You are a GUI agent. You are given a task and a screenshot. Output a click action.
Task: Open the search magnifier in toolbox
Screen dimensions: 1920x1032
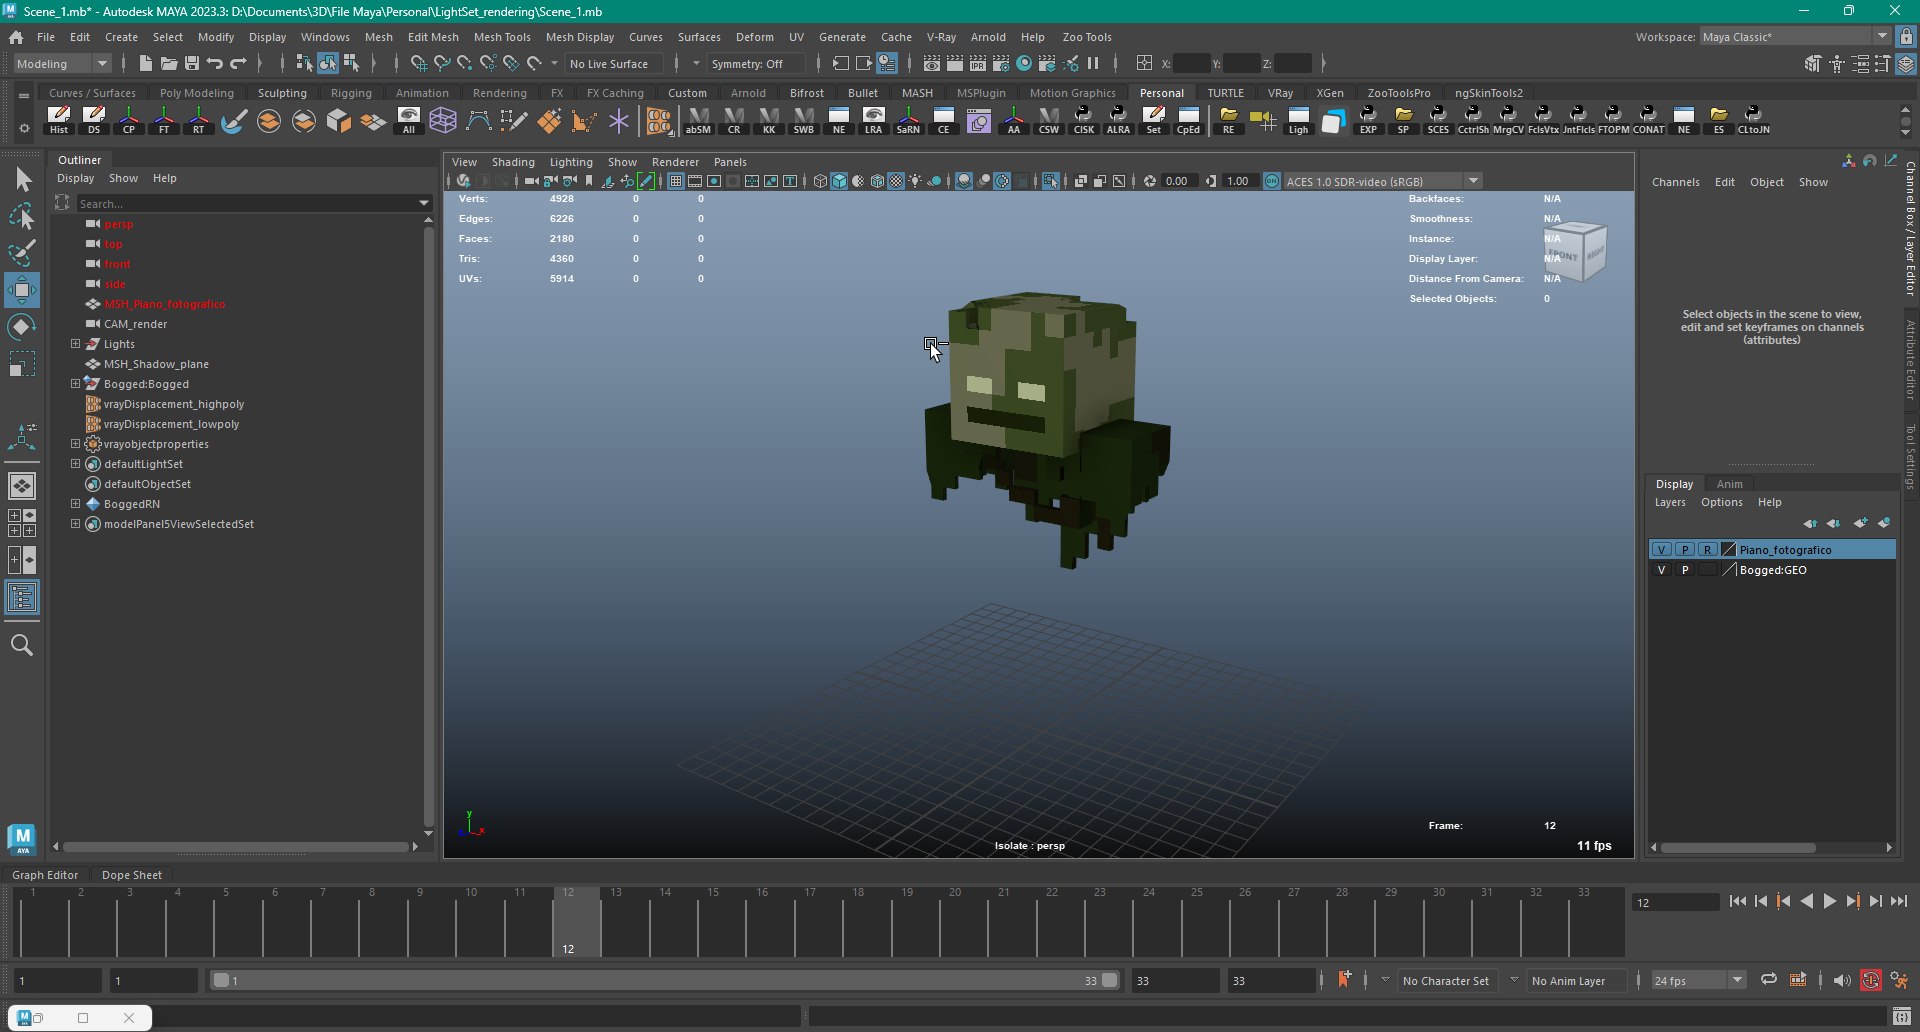(22, 645)
